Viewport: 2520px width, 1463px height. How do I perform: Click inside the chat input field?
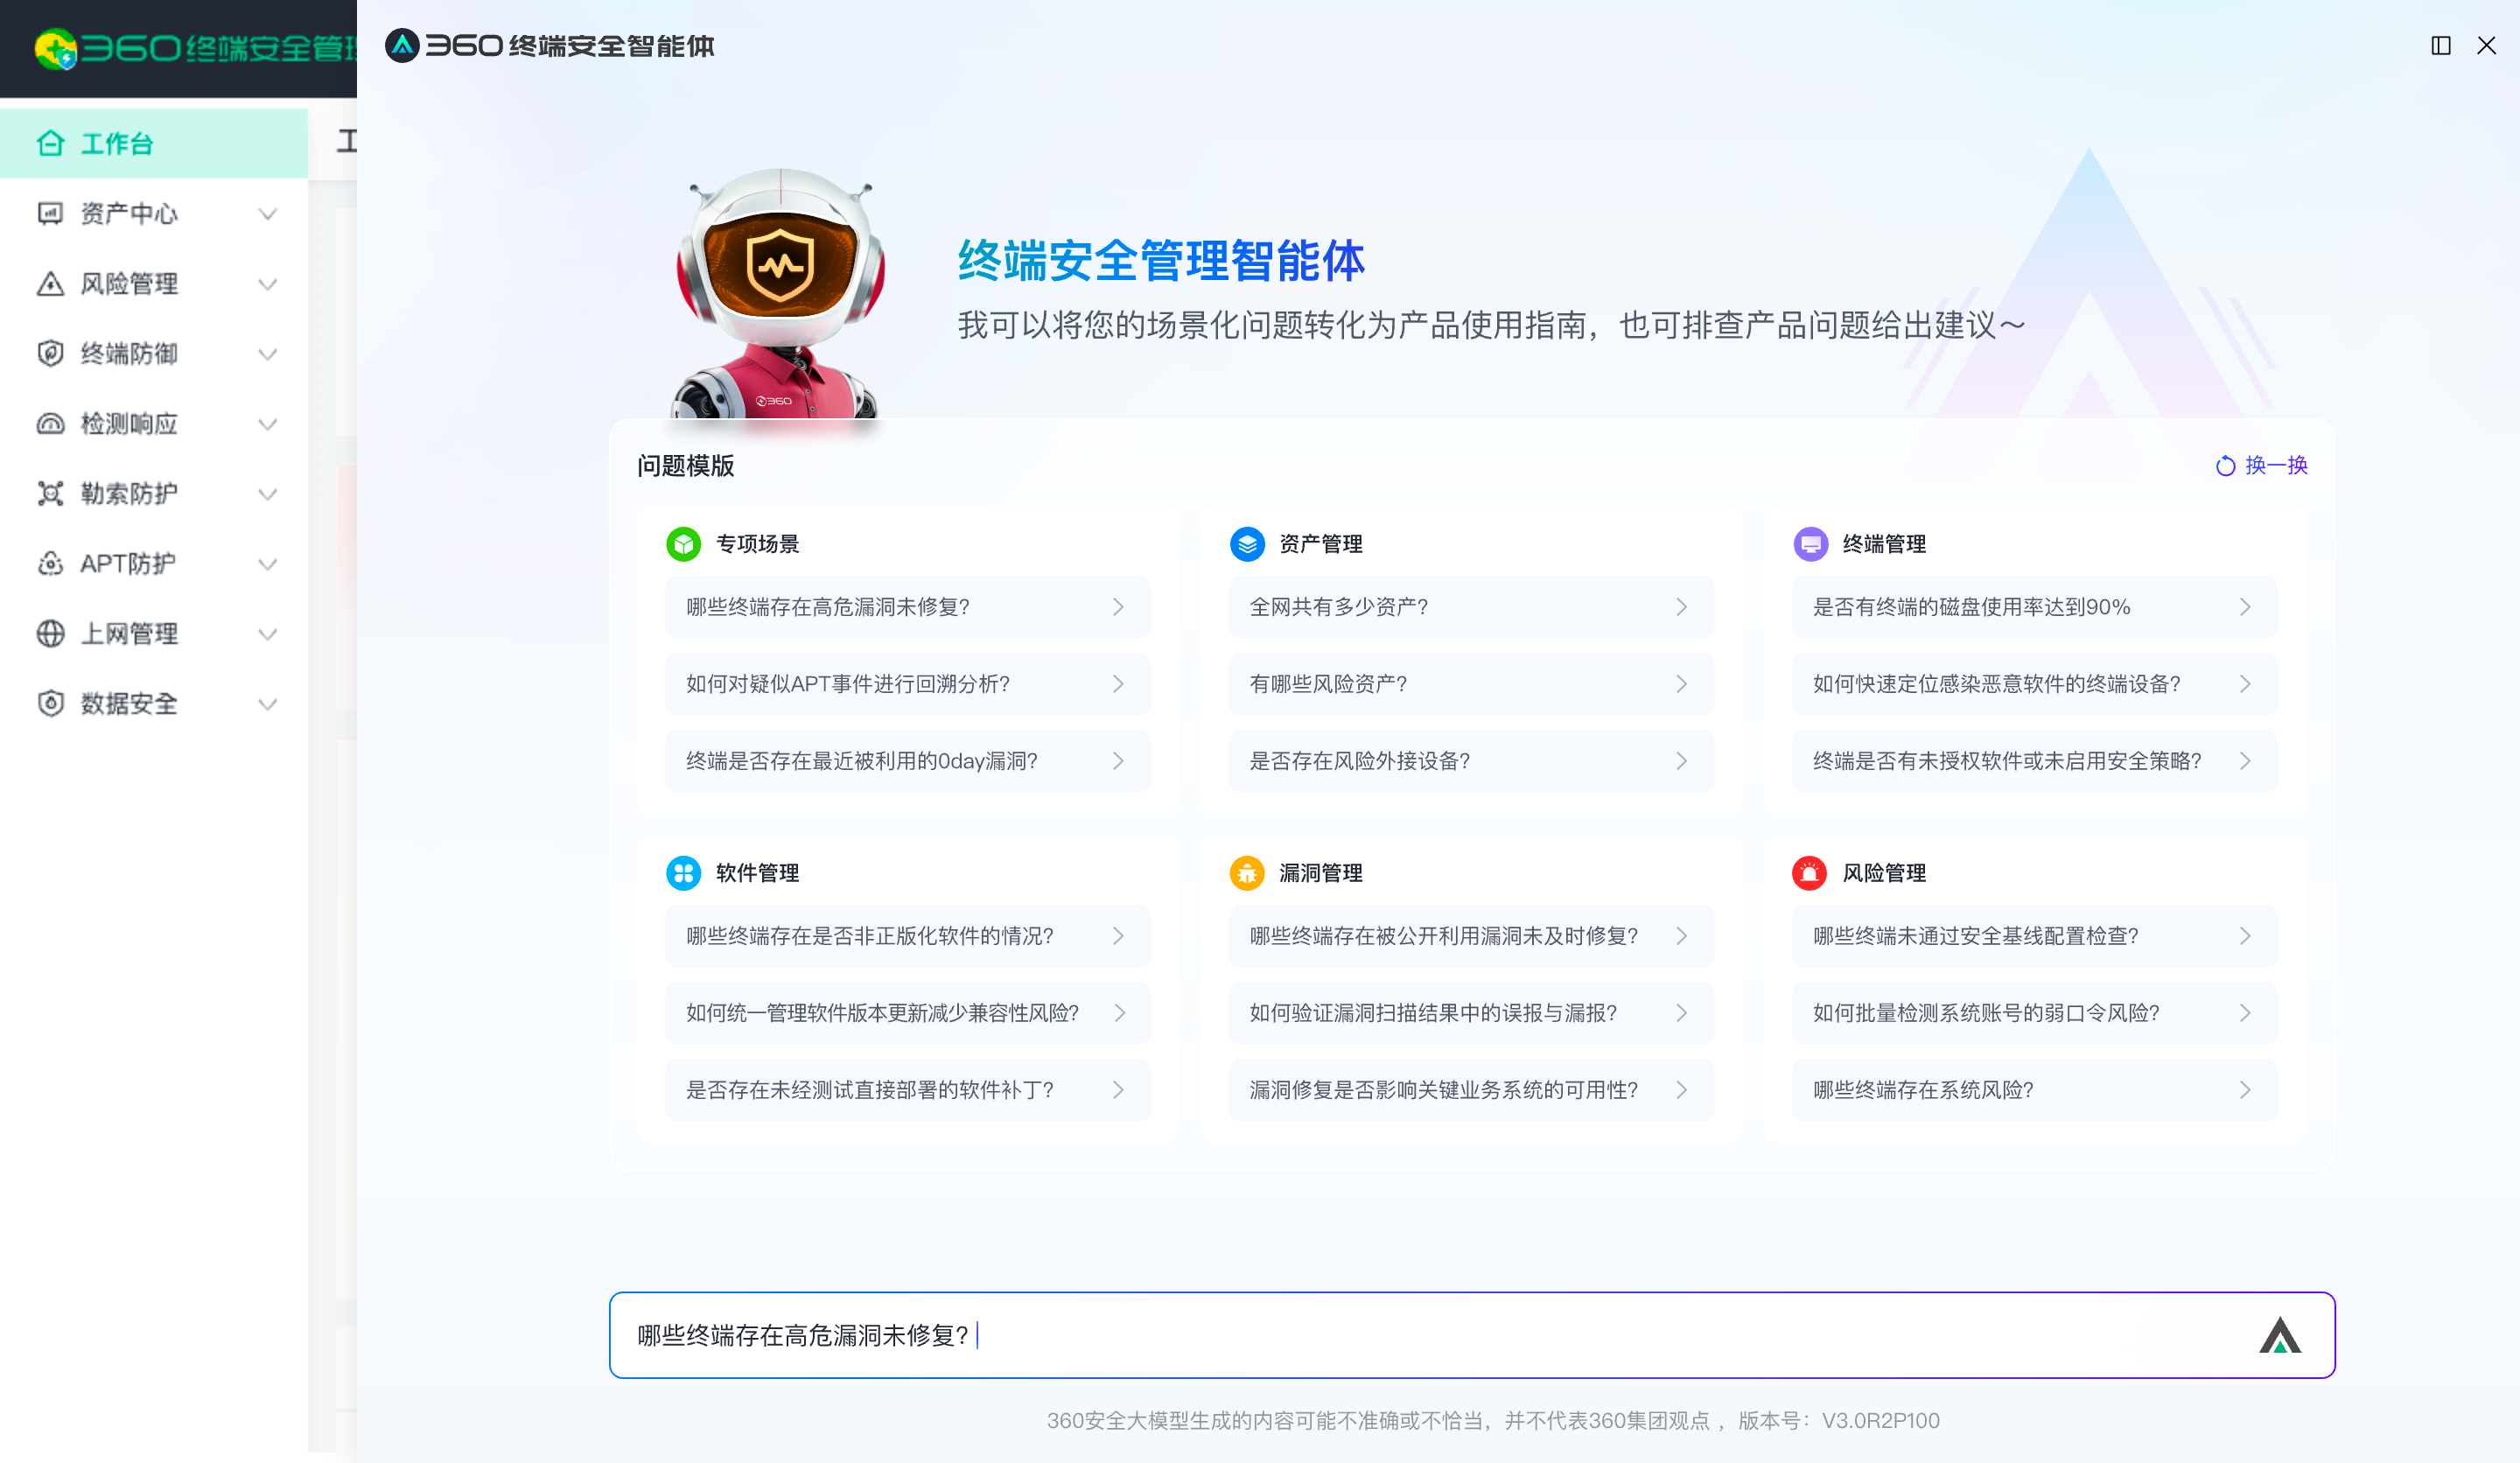[1400, 1335]
